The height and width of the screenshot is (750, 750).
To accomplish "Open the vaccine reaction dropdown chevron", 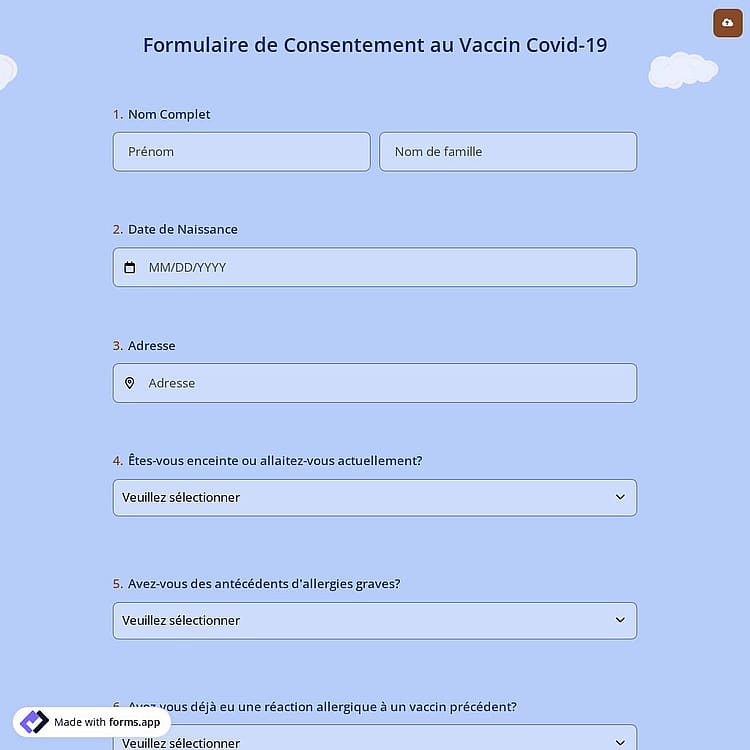I will click(620, 742).
